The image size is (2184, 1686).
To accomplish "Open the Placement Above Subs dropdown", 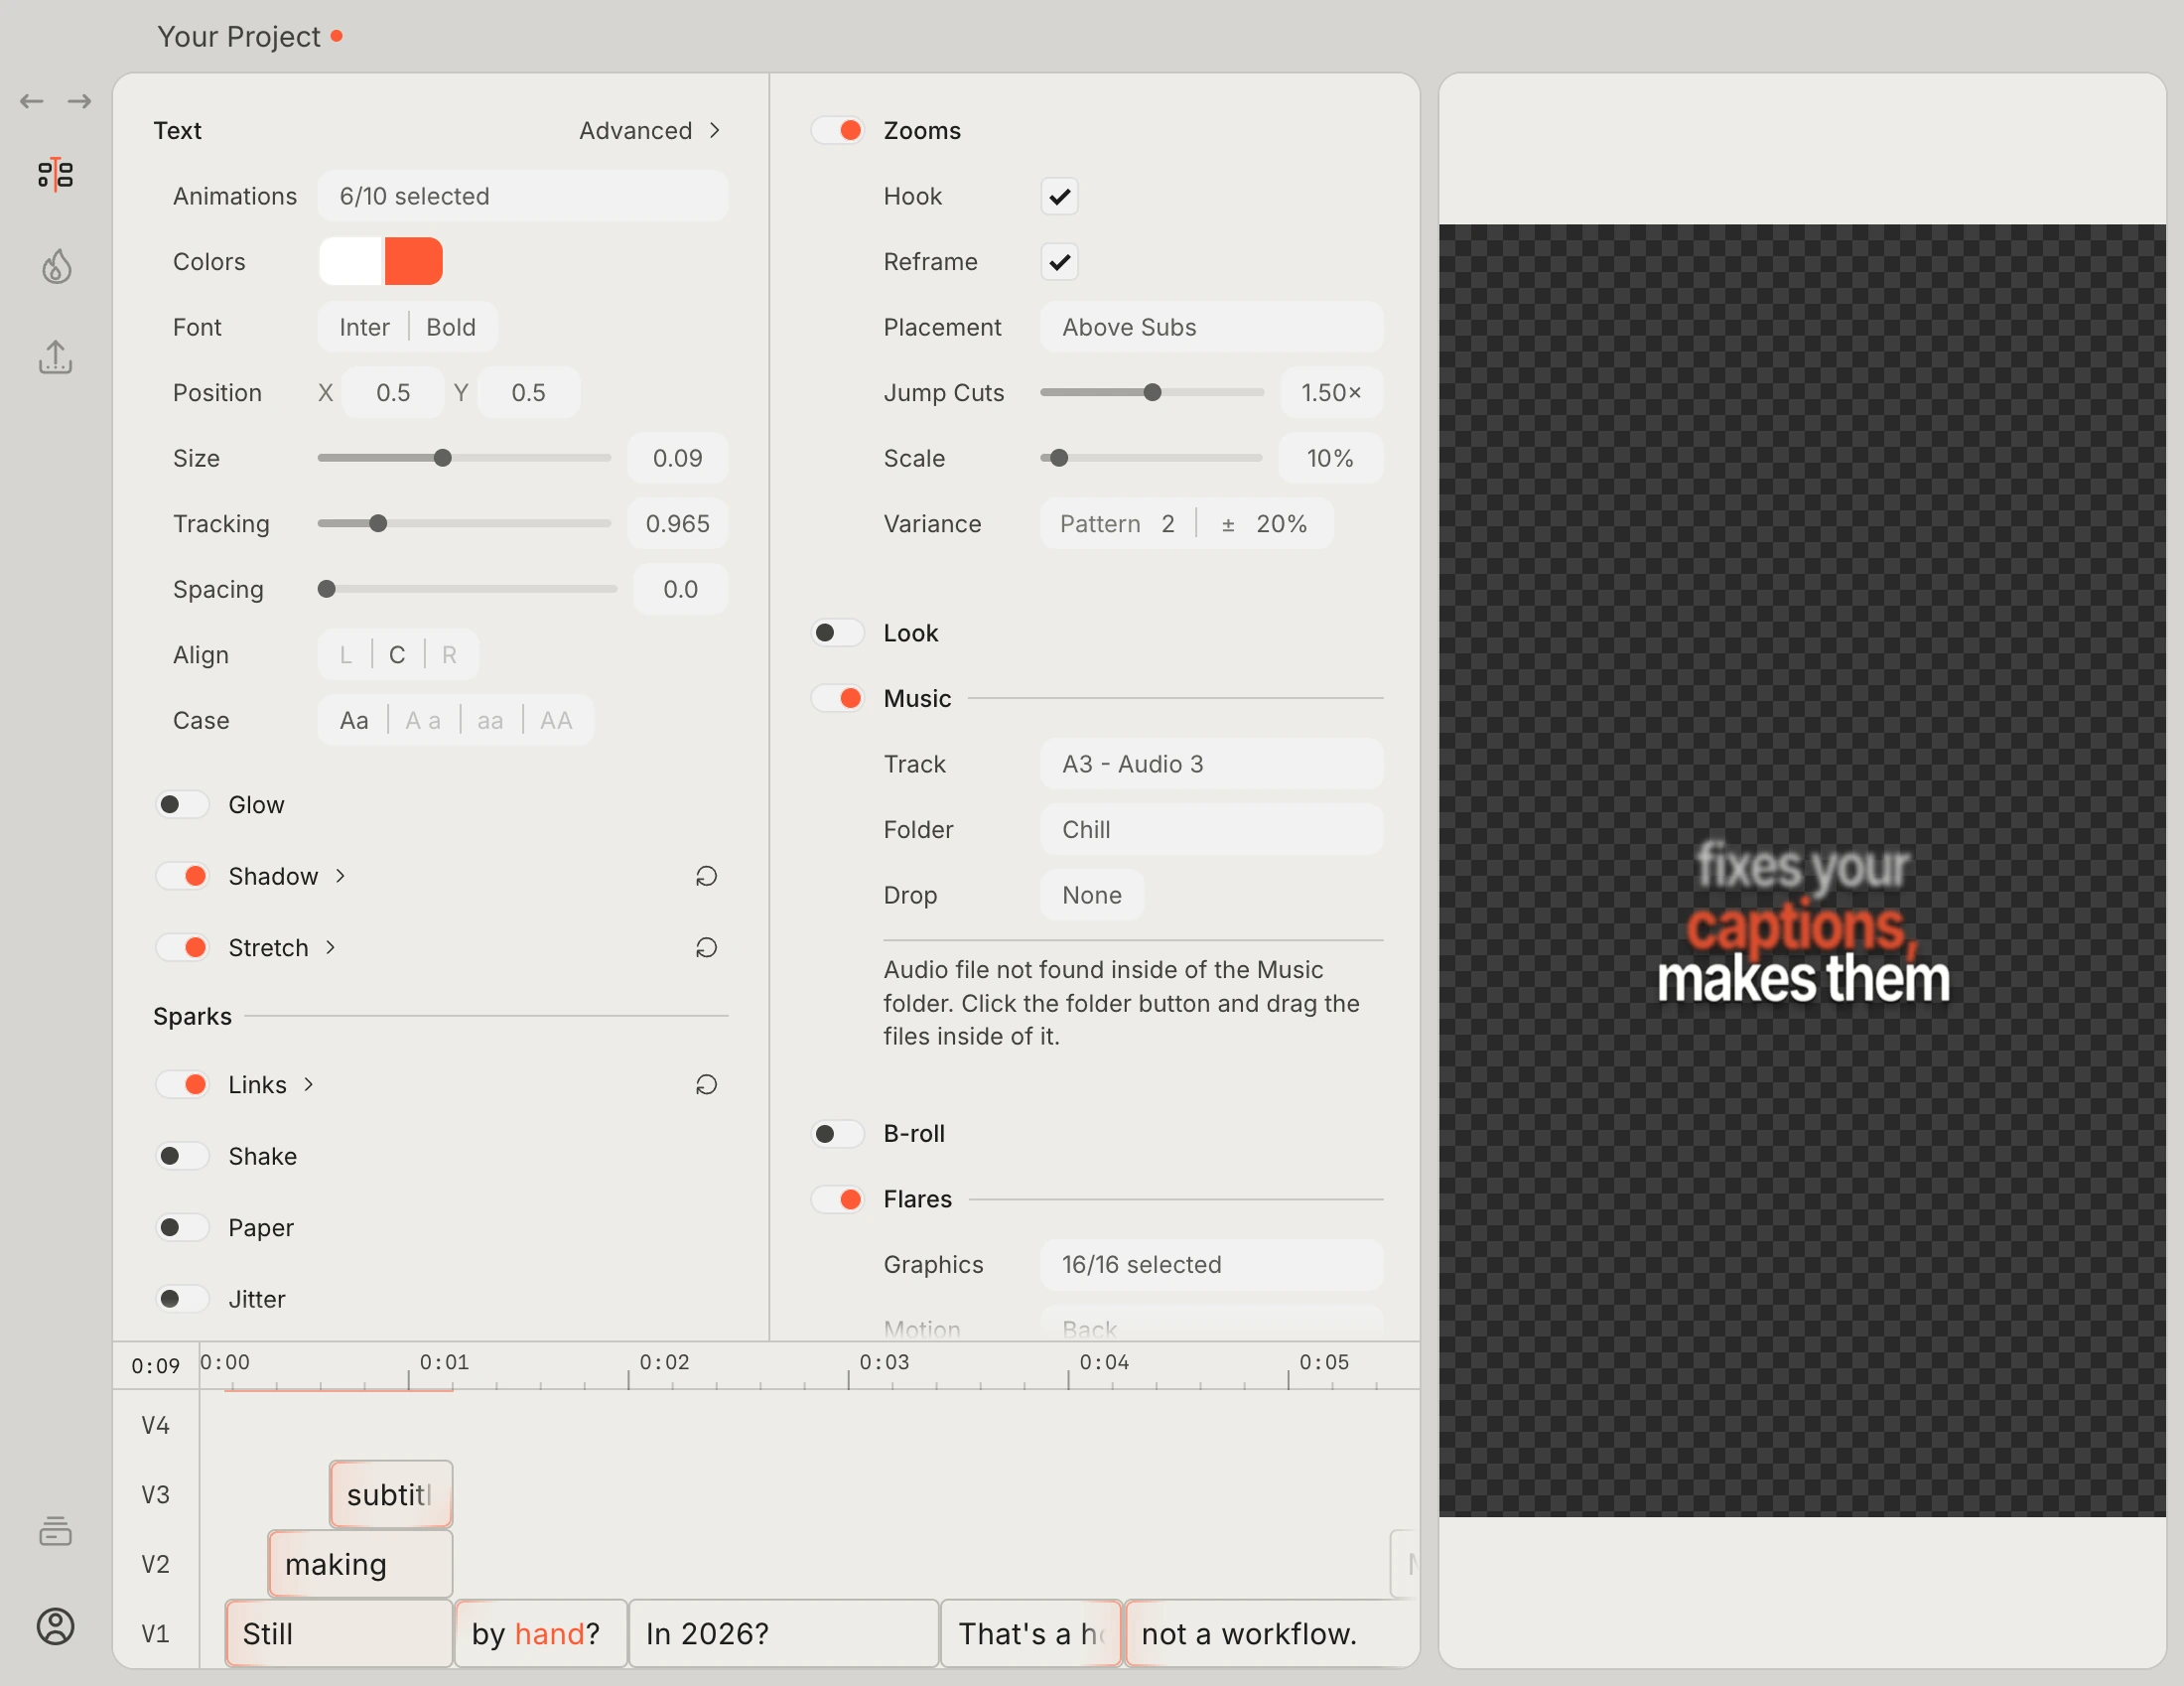I will pyautogui.click(x=1211, y=327).
